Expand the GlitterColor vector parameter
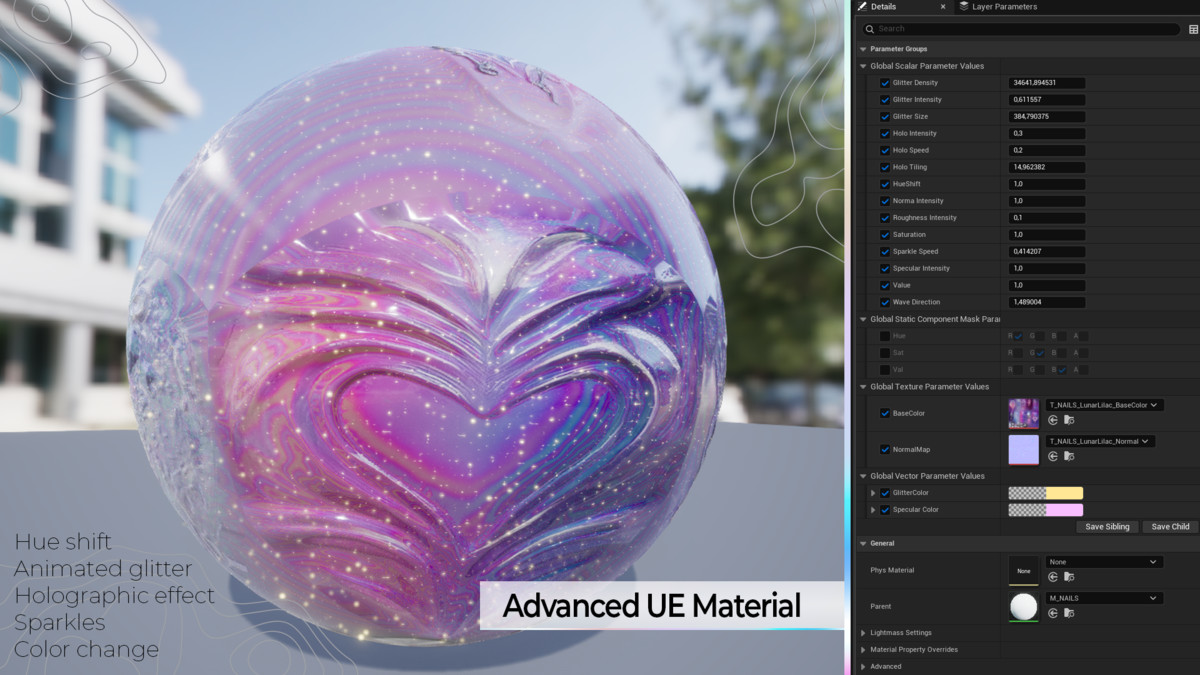 tap(873, 493)
